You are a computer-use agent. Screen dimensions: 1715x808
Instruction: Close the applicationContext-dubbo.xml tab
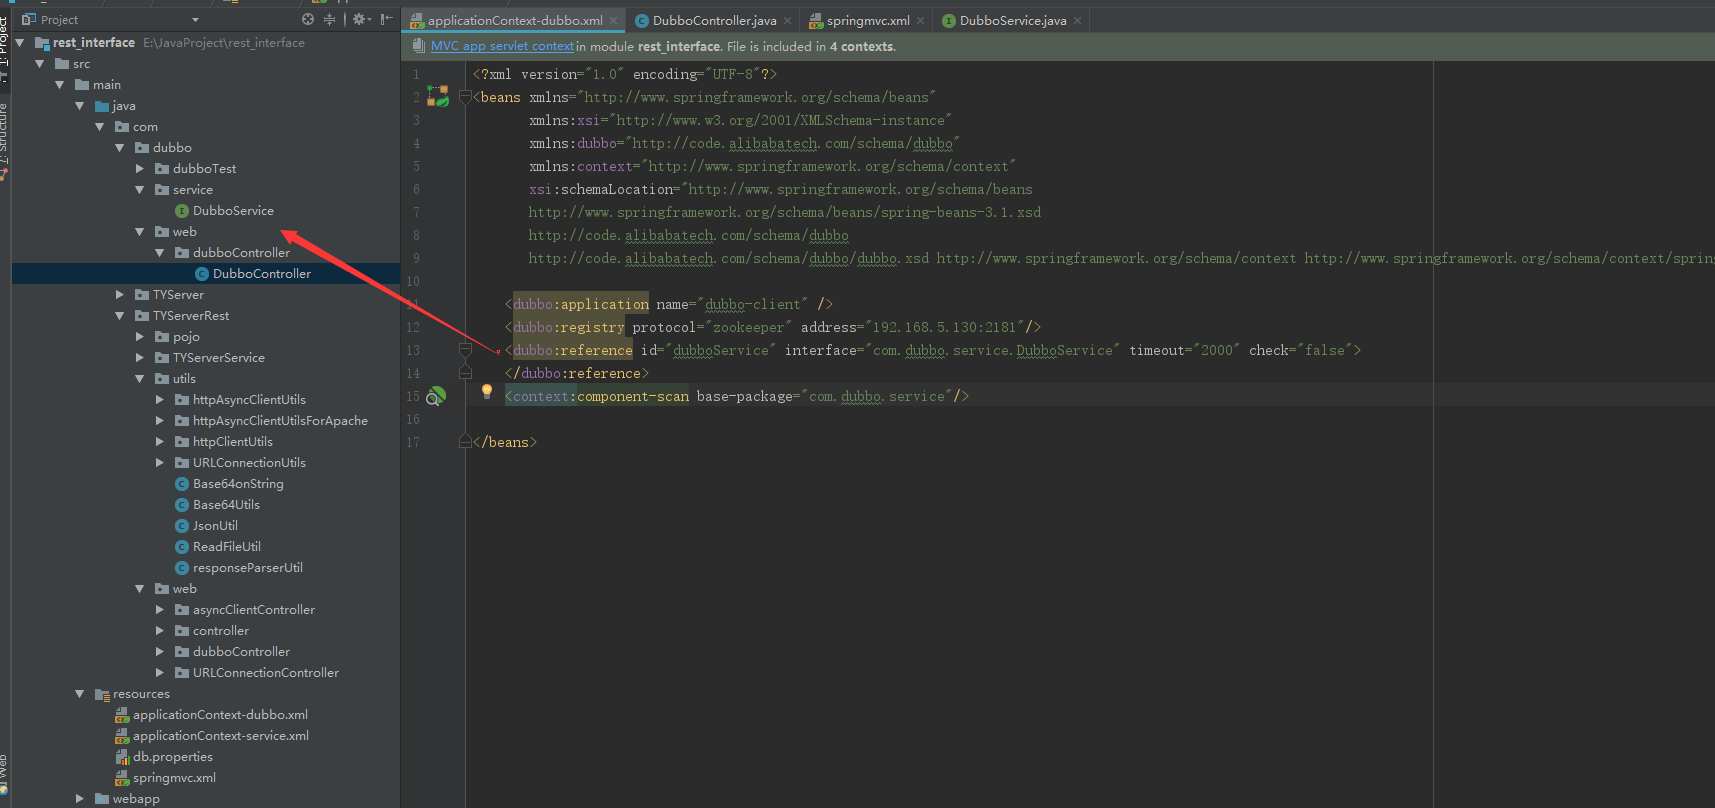click(x=614, y=21)
